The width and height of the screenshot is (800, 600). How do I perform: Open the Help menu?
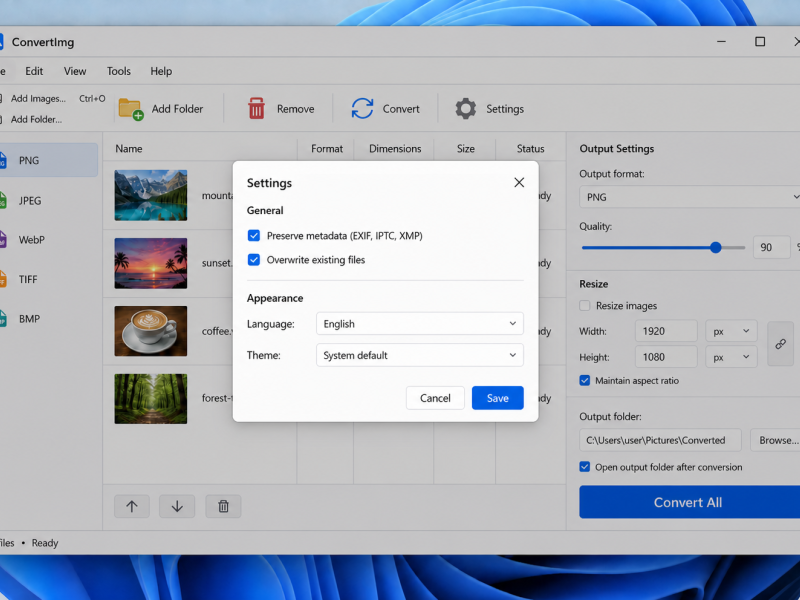click(161, 71)
